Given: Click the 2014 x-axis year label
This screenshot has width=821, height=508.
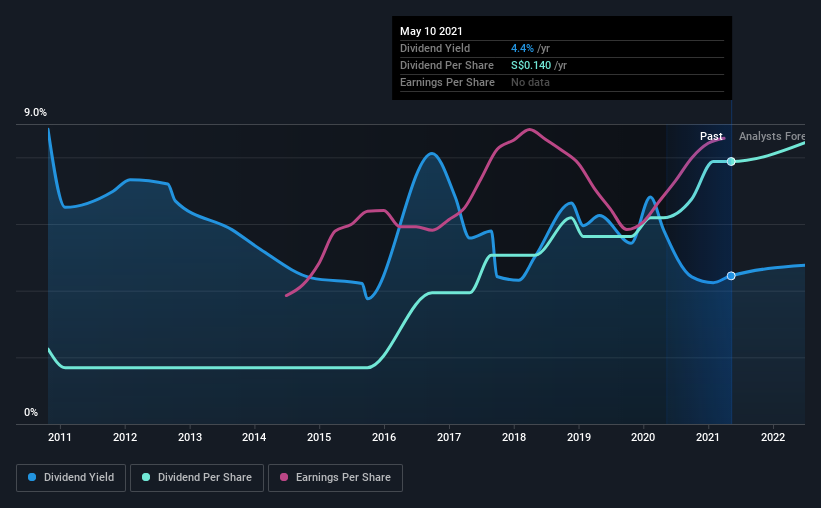Looking at the screenshot, I should (x=254, y=437).
